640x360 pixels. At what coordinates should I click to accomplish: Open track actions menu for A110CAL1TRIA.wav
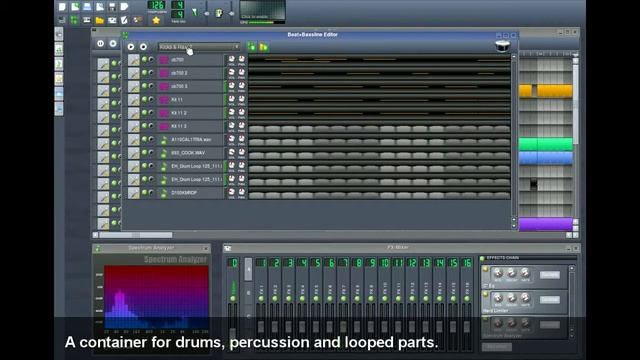coord(133,140)
